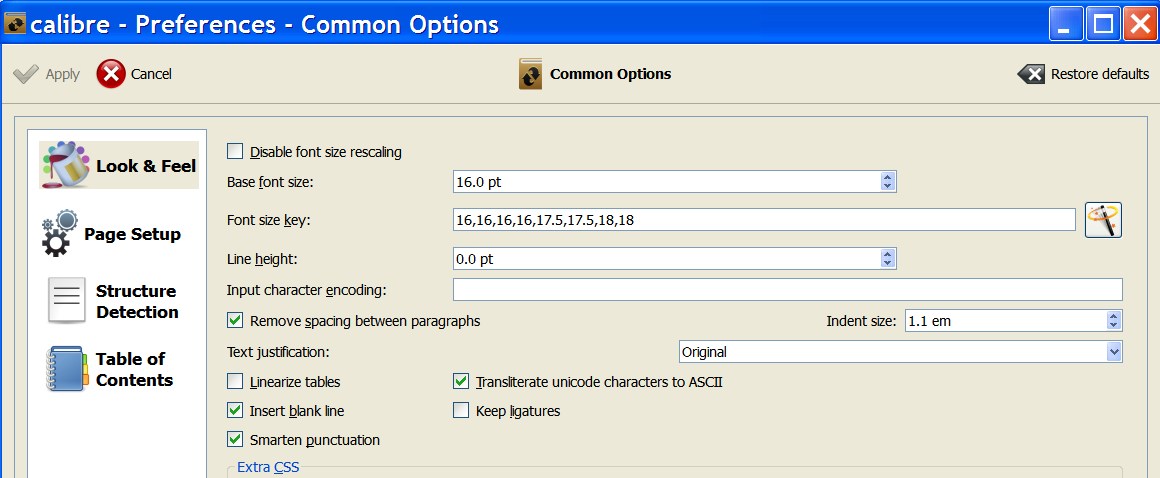Click the Line height spinner arrows
This screenshot has height=478, width=1160.
(x=887, y=259)
